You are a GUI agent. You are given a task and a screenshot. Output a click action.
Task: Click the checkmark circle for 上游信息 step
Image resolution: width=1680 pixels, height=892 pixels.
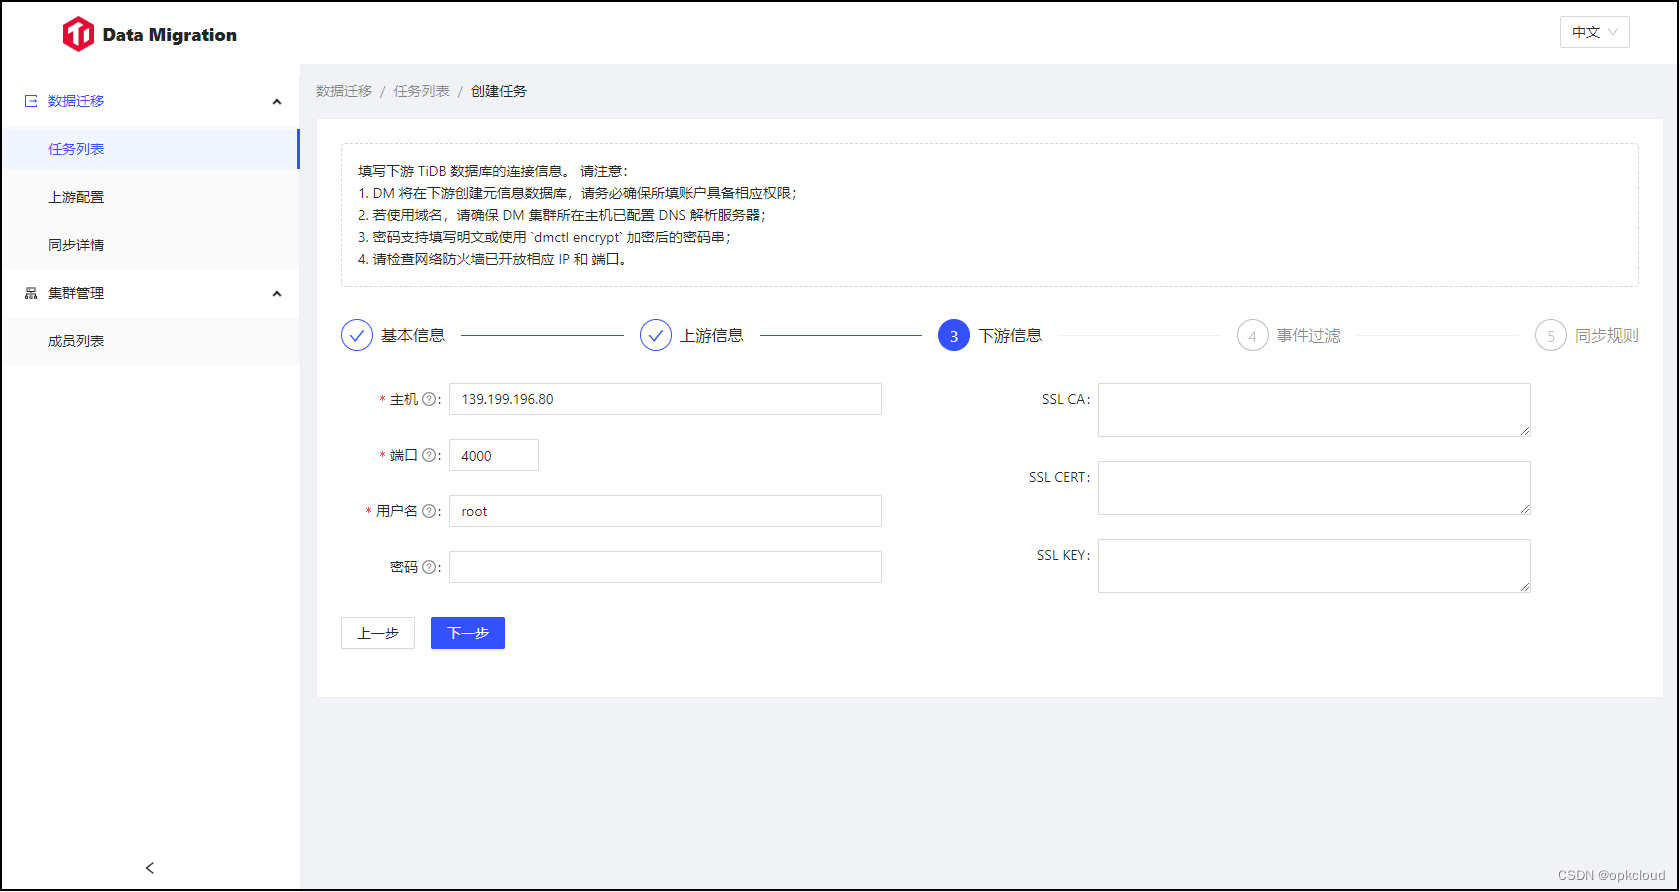tap(656, 335)
